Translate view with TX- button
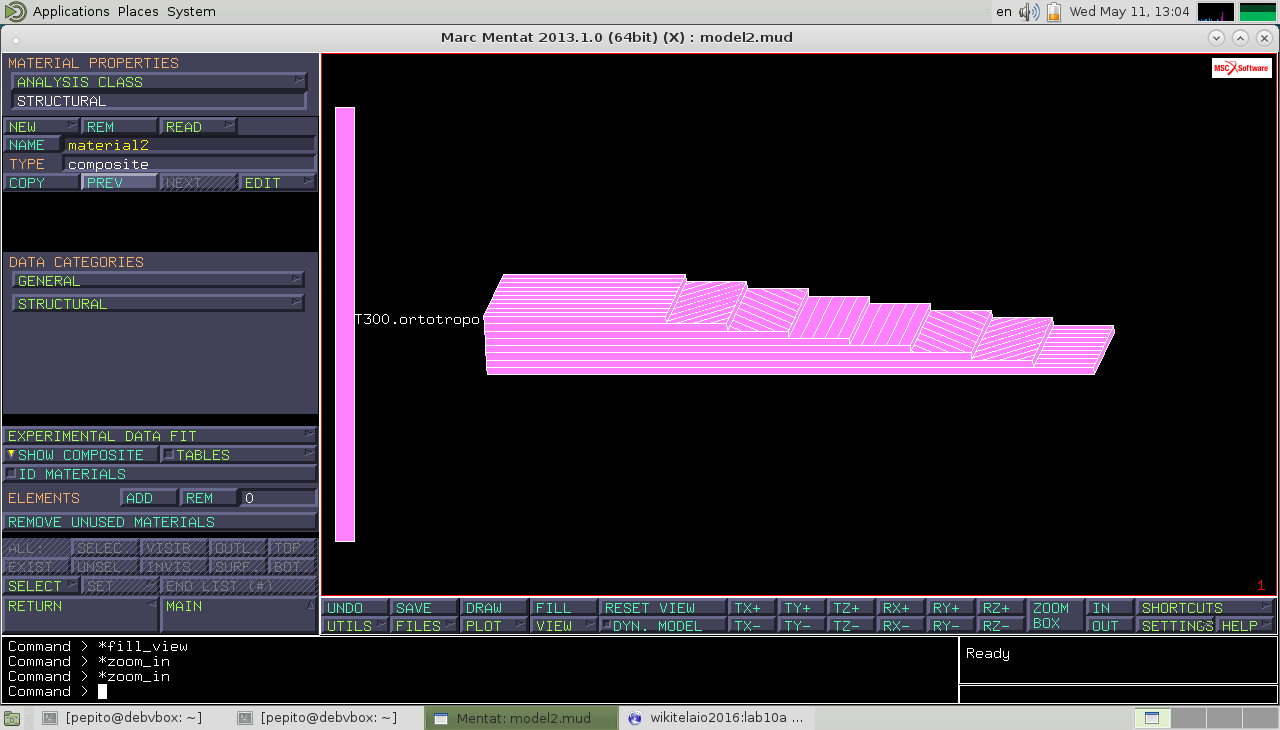This screenshot has height=730, width=1280. (x=752, y=626)
